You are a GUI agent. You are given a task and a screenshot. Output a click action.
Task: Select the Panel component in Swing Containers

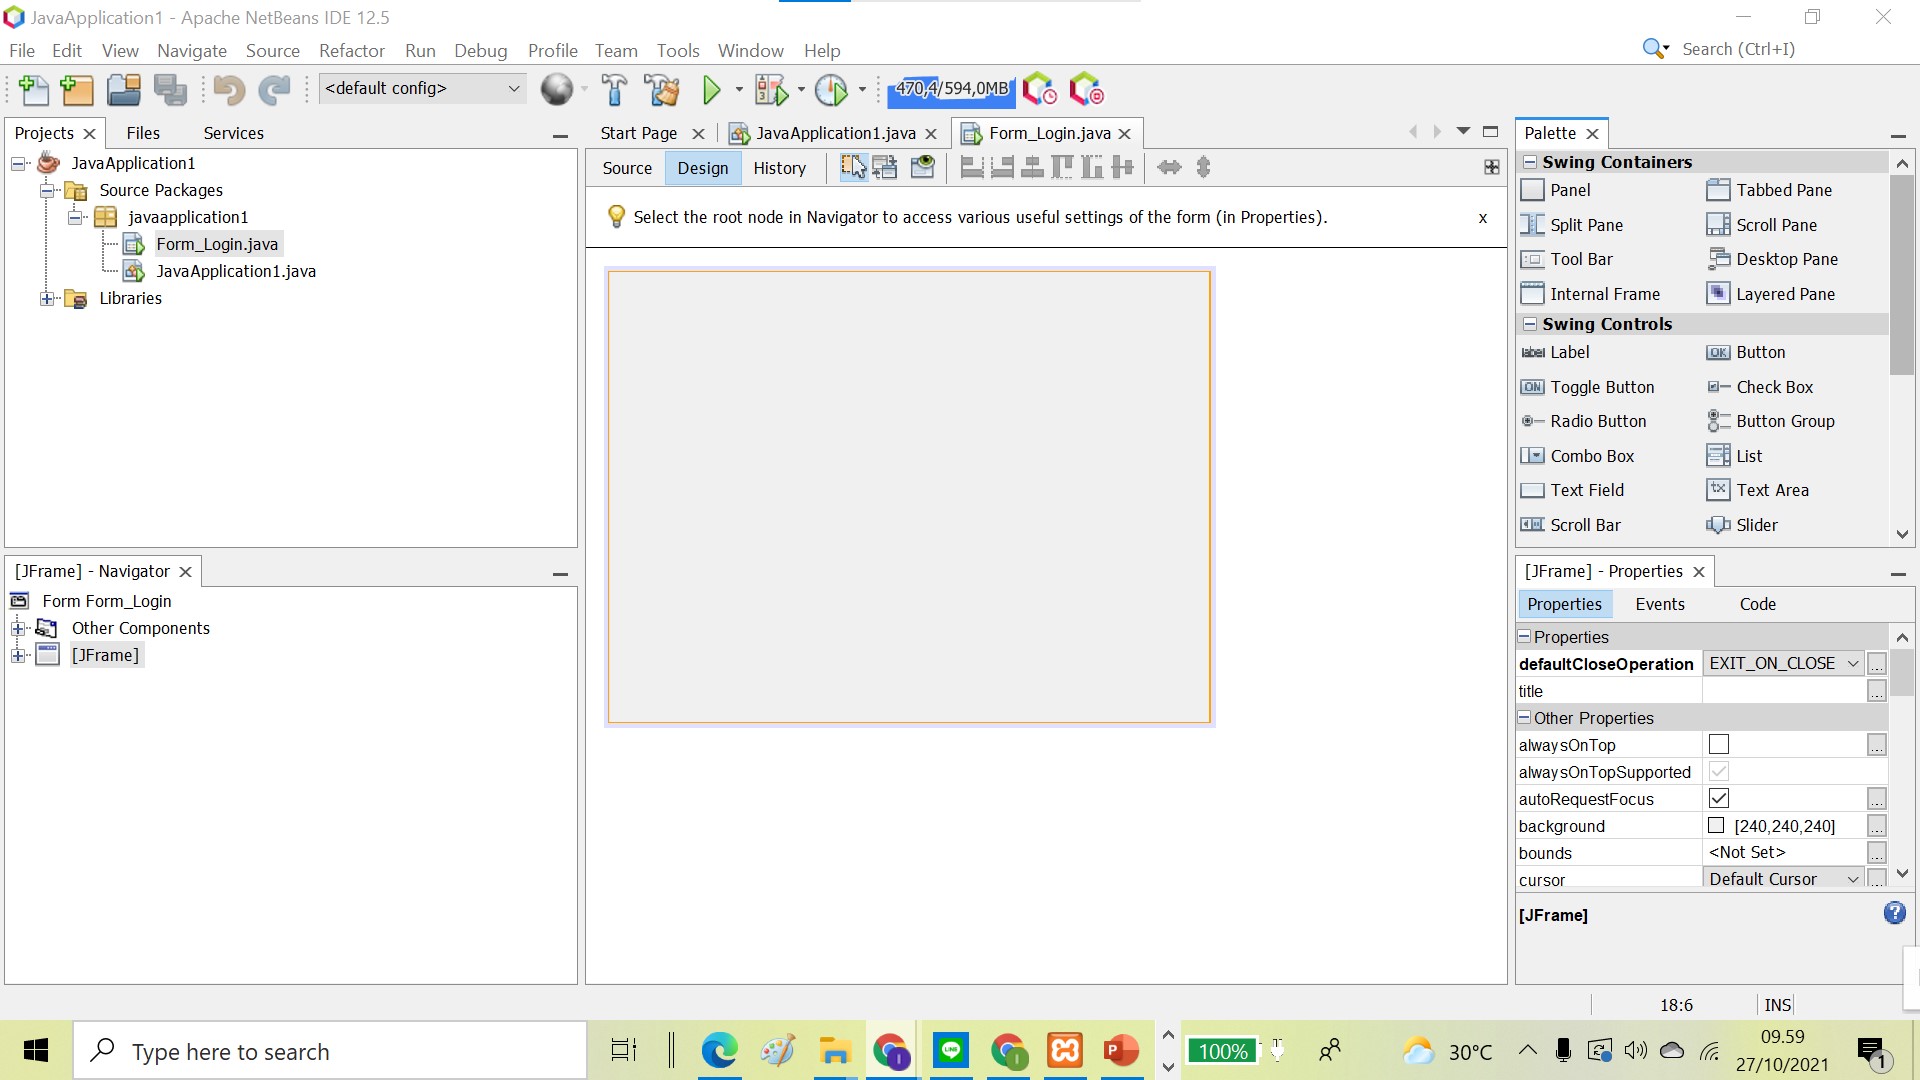pos(1568,190)
